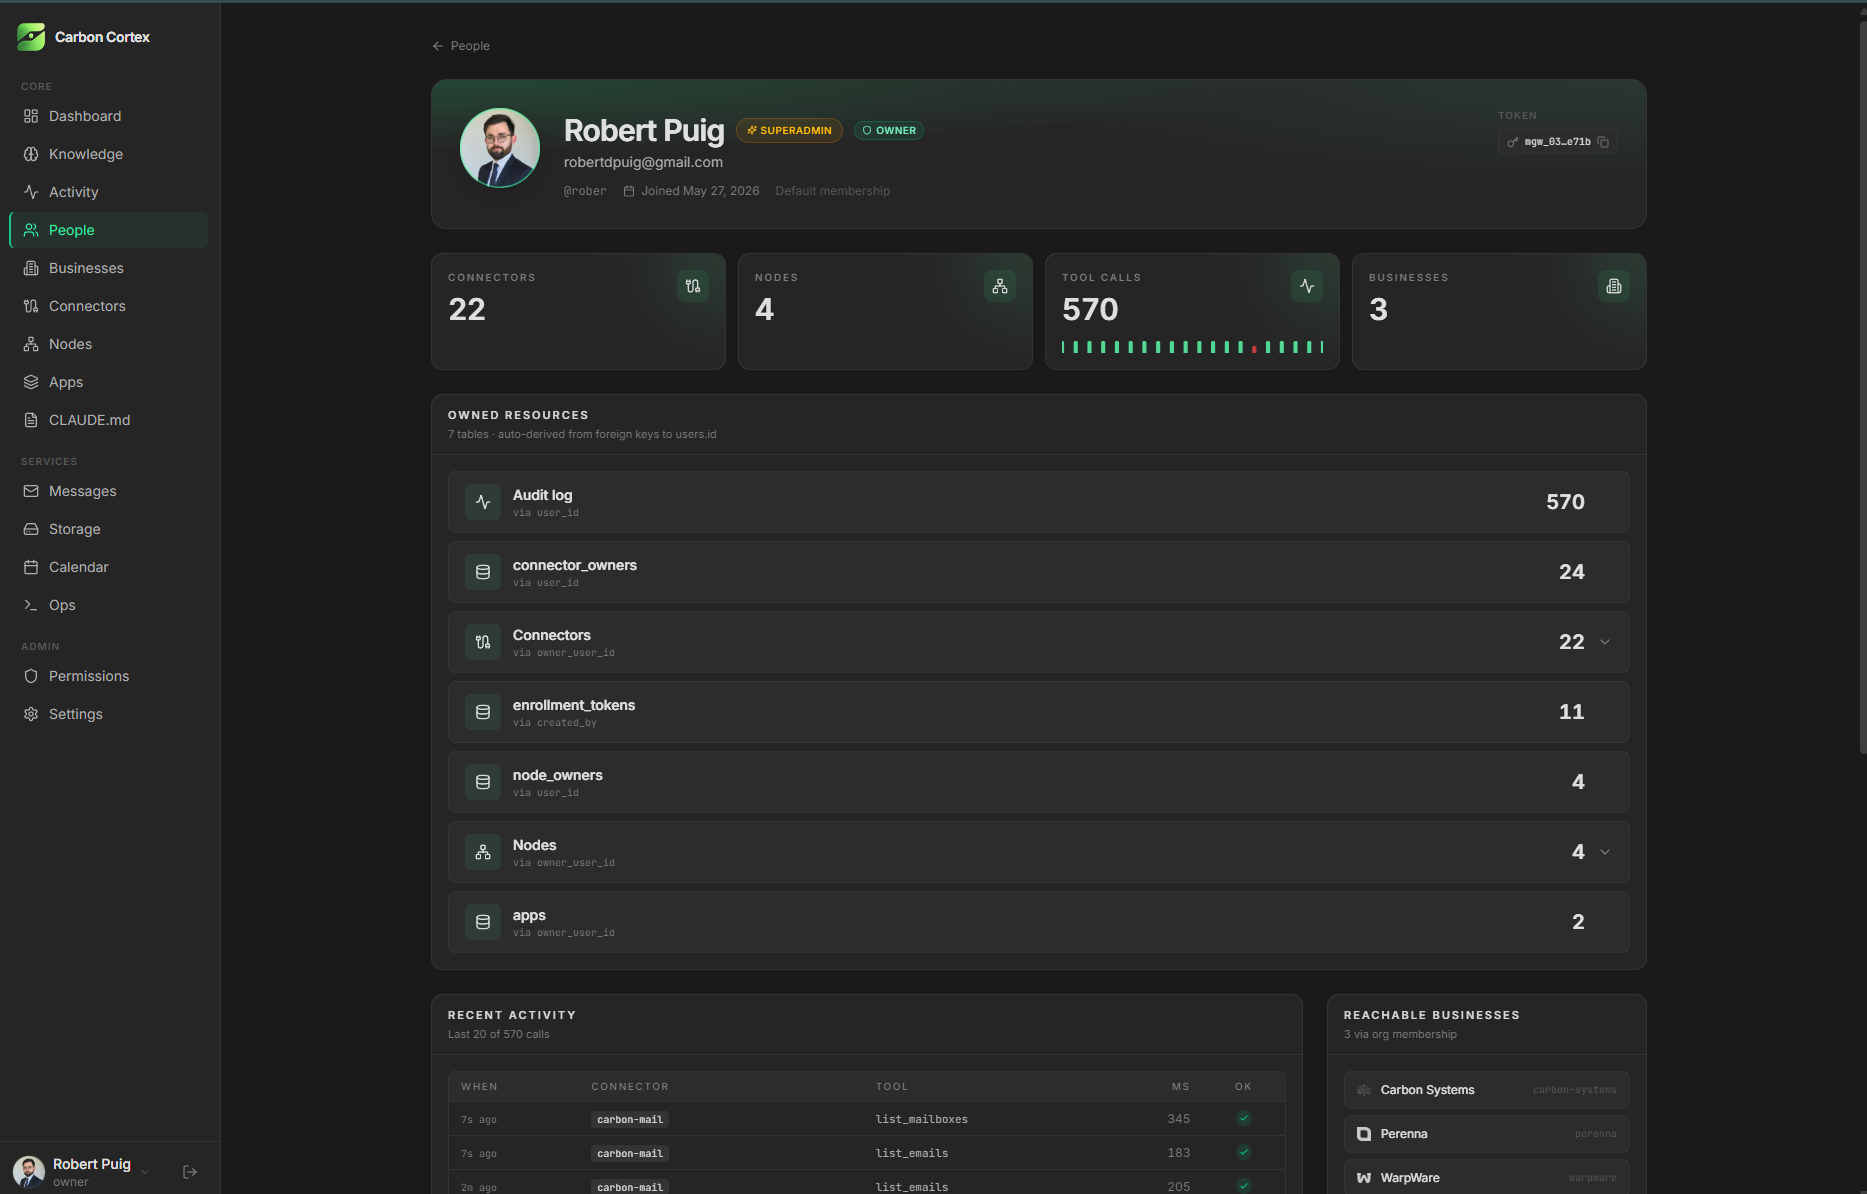The image size is (1867, 1194).
Task: Click the MS column header
Action: pos(1181,1087)
